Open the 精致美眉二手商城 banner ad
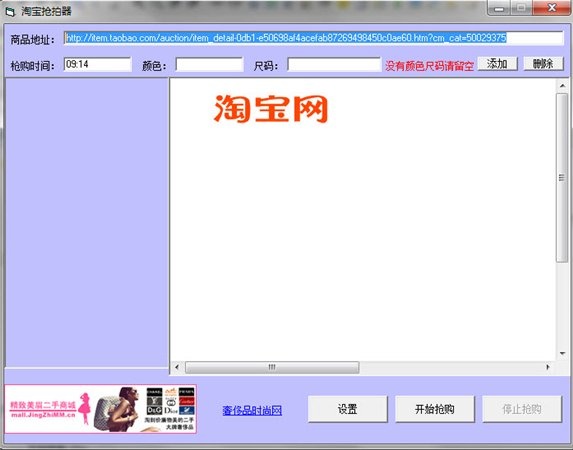This screenshot has width=573, height=450. pos(100,409)
